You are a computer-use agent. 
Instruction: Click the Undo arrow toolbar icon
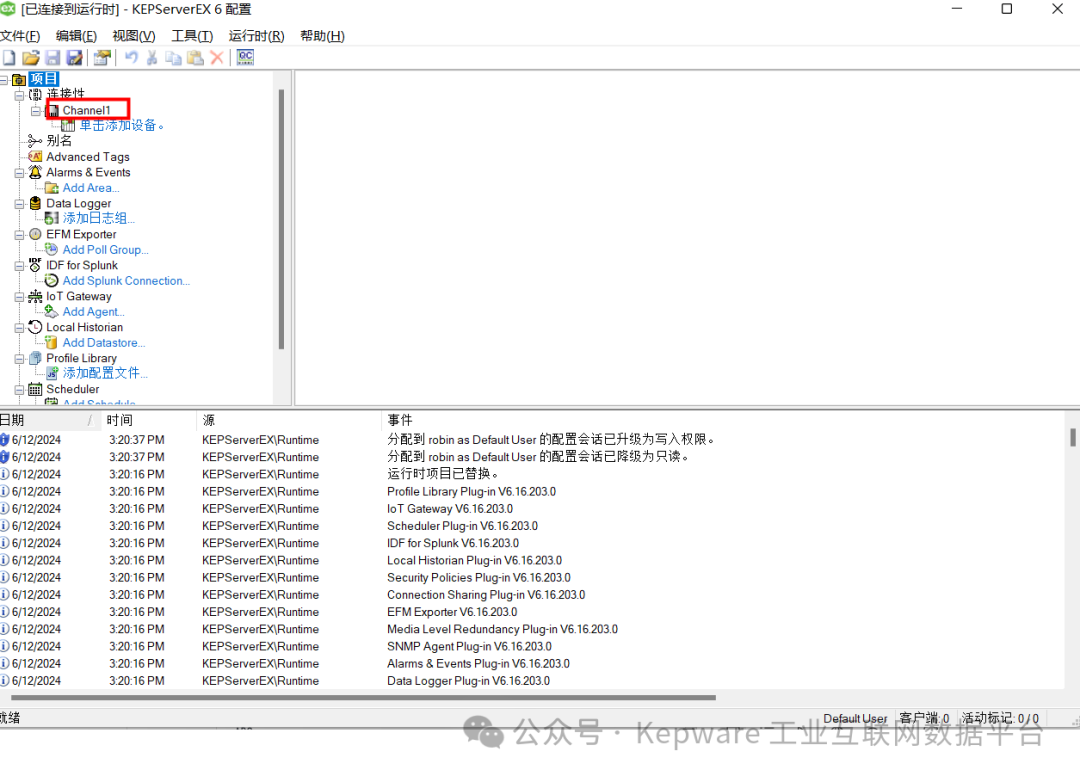point(131,58)
